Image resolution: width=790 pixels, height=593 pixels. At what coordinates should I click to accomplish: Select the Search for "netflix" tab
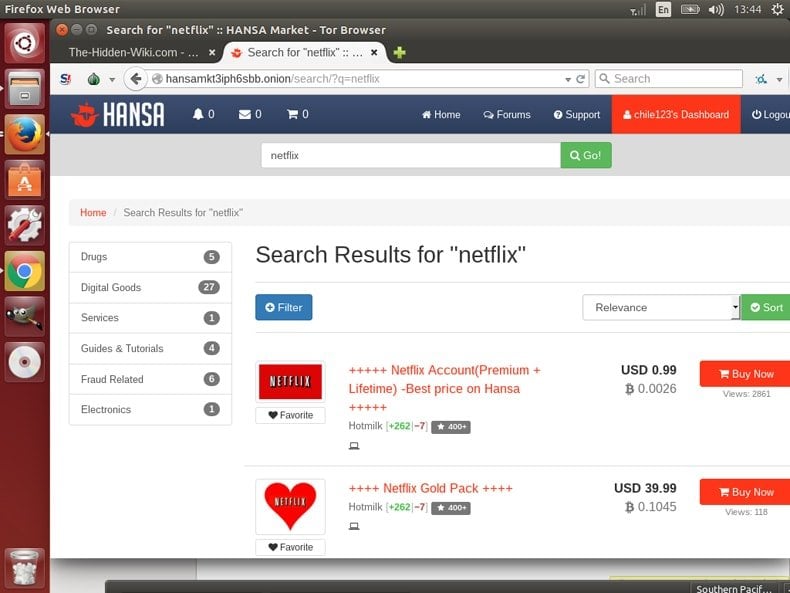point(304,52)
